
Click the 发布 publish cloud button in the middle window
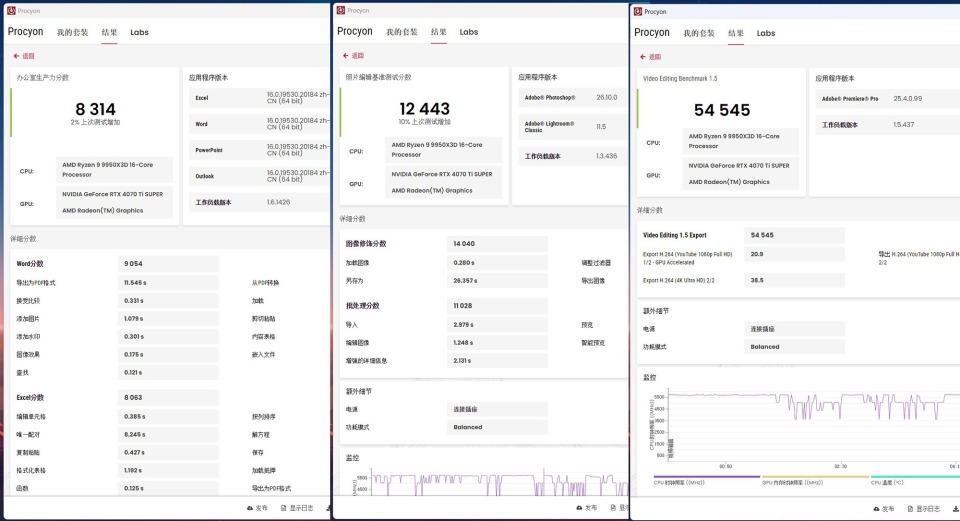tap(587, 507)
